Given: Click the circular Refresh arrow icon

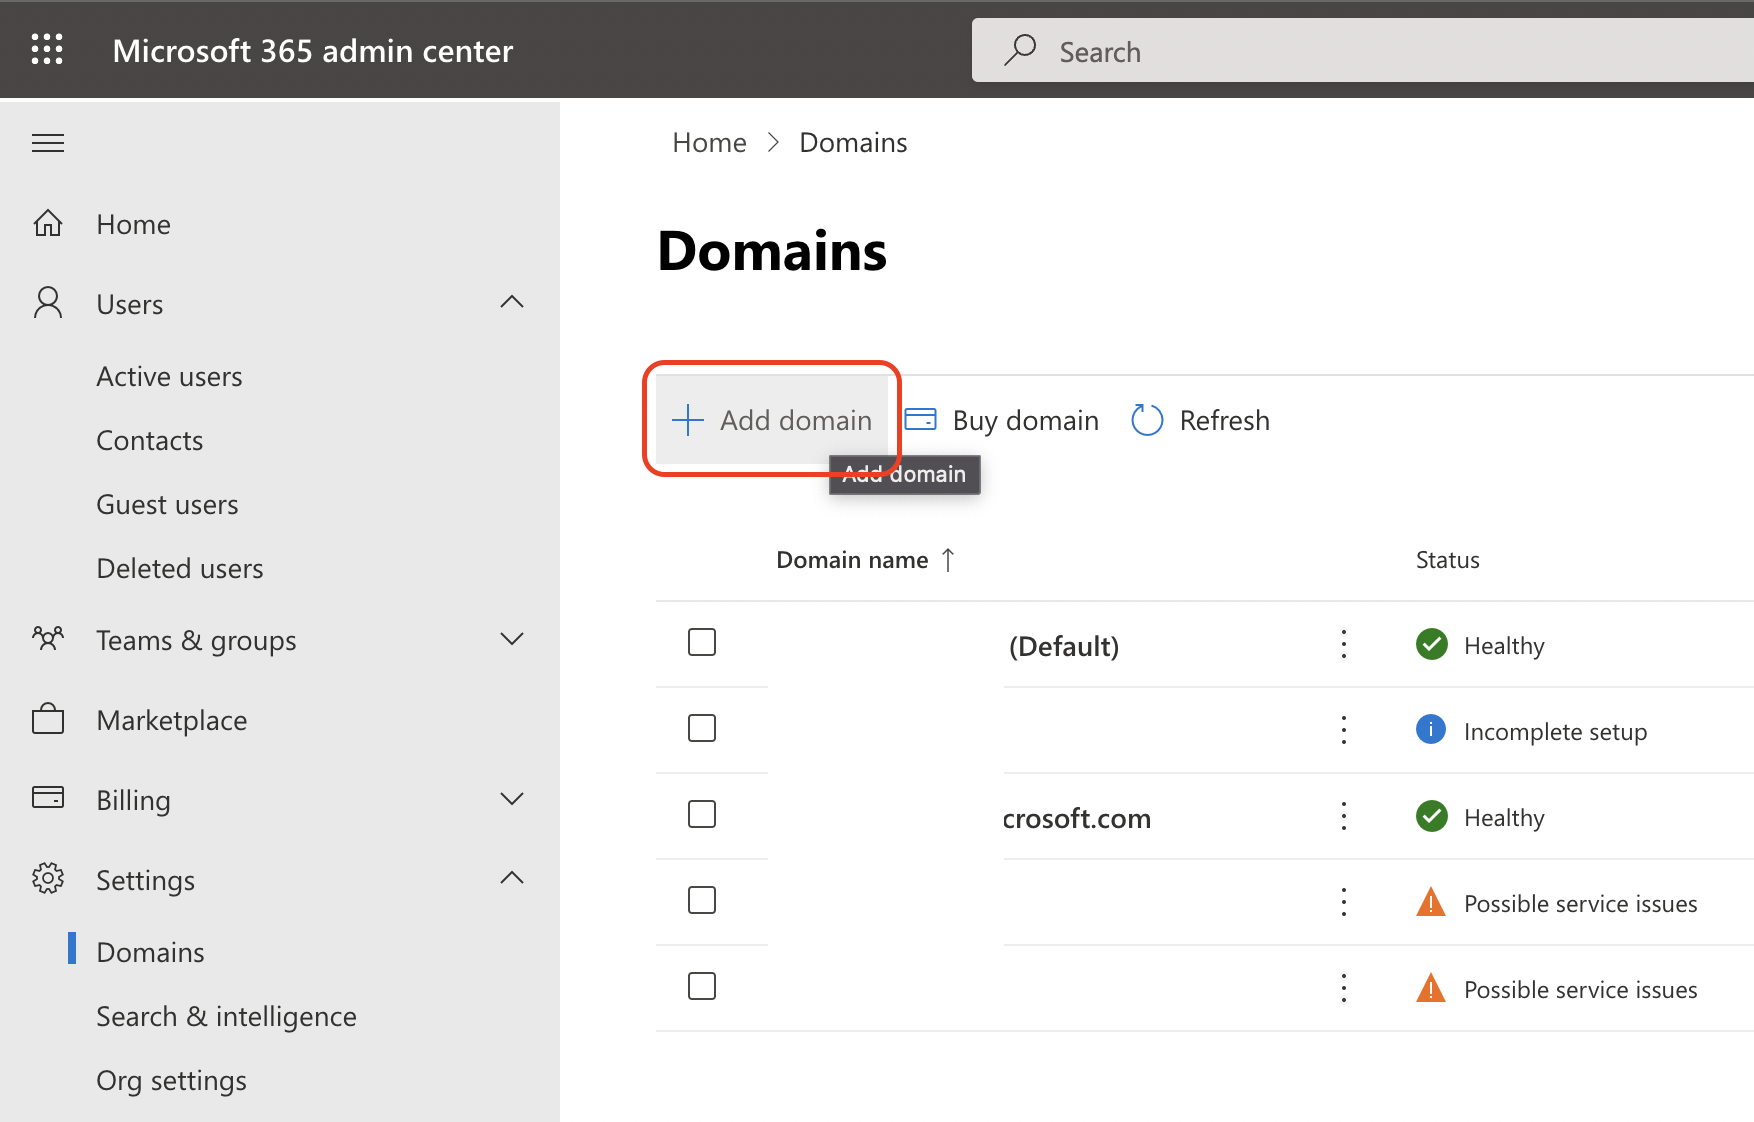Looking at the screenshot, I should point(1147,420).
